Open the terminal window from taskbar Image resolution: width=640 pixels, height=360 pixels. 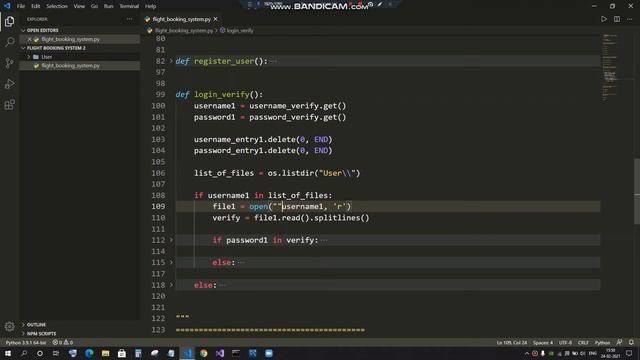[x=236, y=353]
